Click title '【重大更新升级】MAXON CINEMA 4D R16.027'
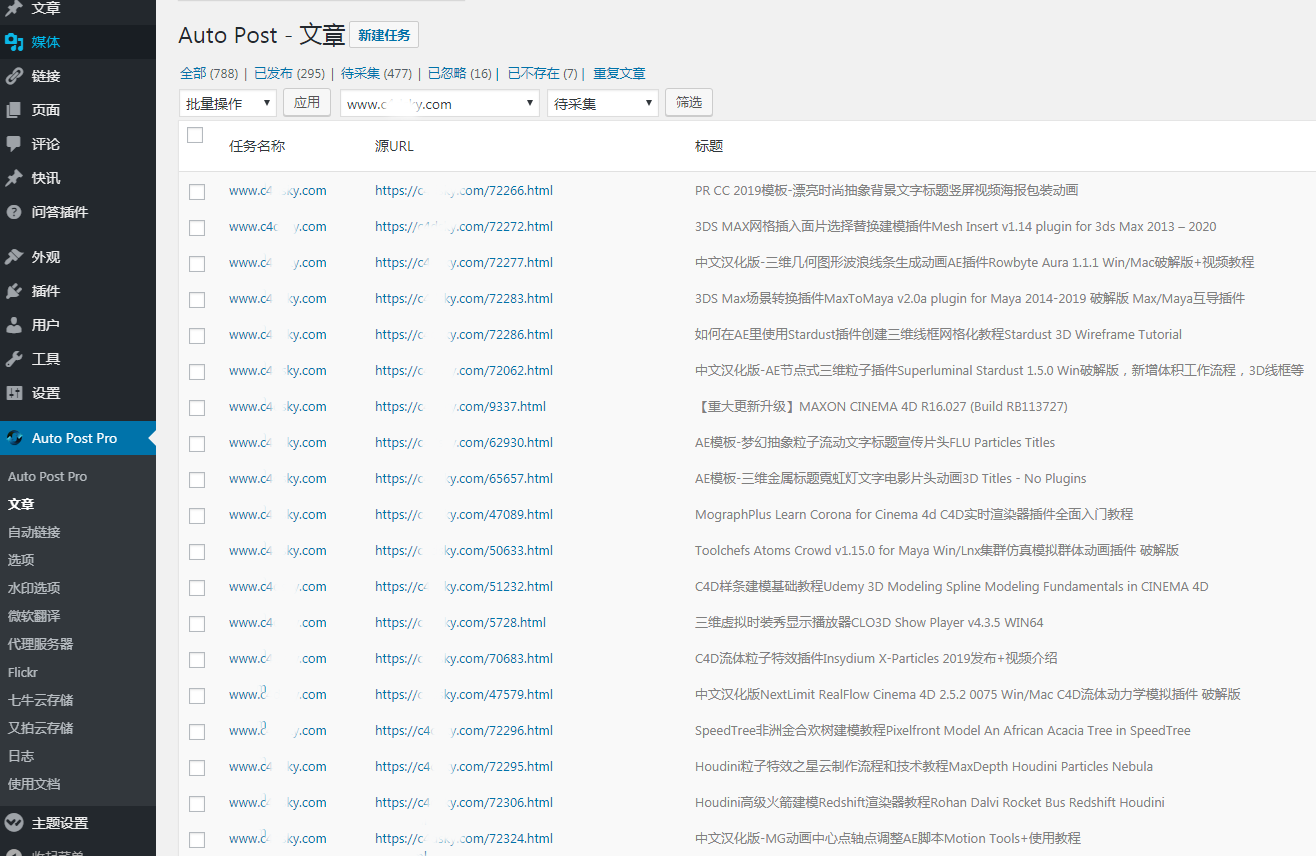The image size is (1316, 856). [x=881, y=406]
